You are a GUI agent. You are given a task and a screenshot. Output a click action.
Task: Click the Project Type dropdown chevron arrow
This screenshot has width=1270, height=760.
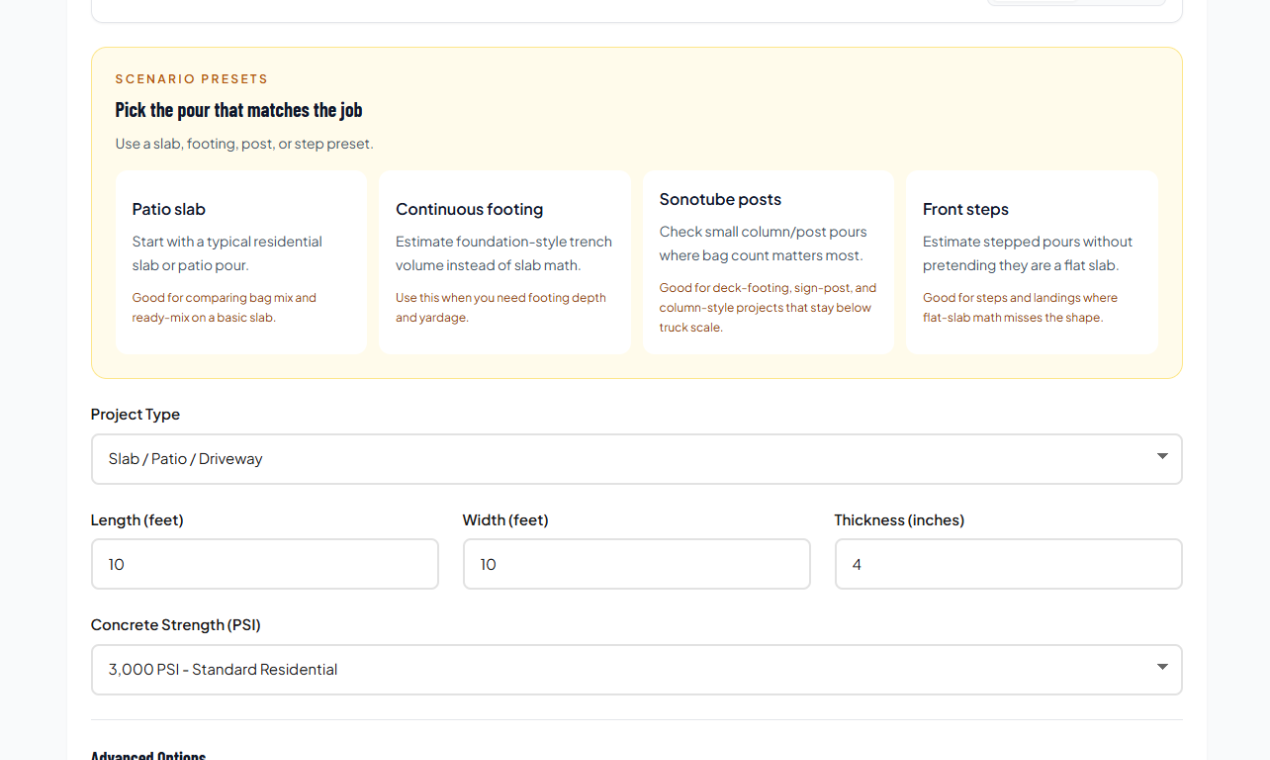coord(1162,457)
